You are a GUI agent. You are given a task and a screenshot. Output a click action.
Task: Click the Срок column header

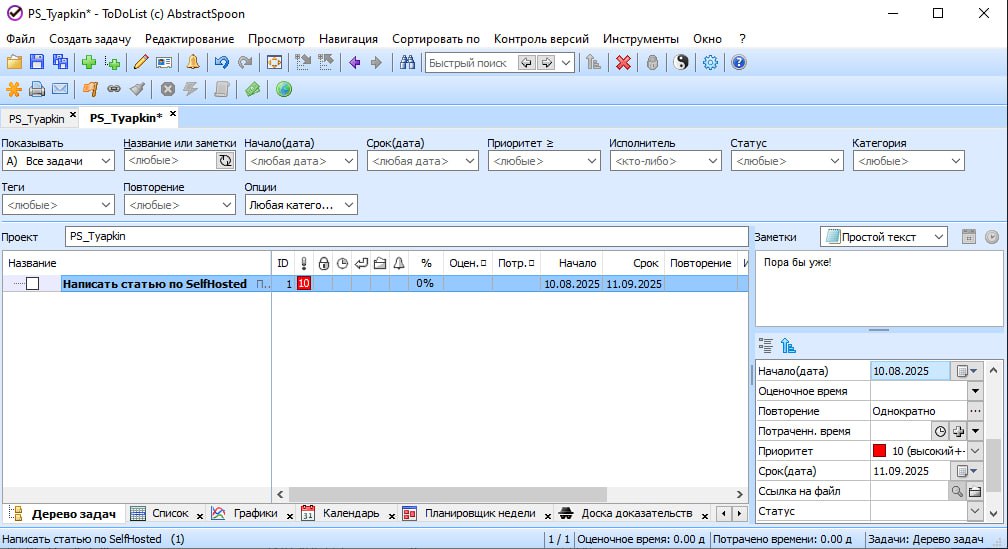coord(645,263)
